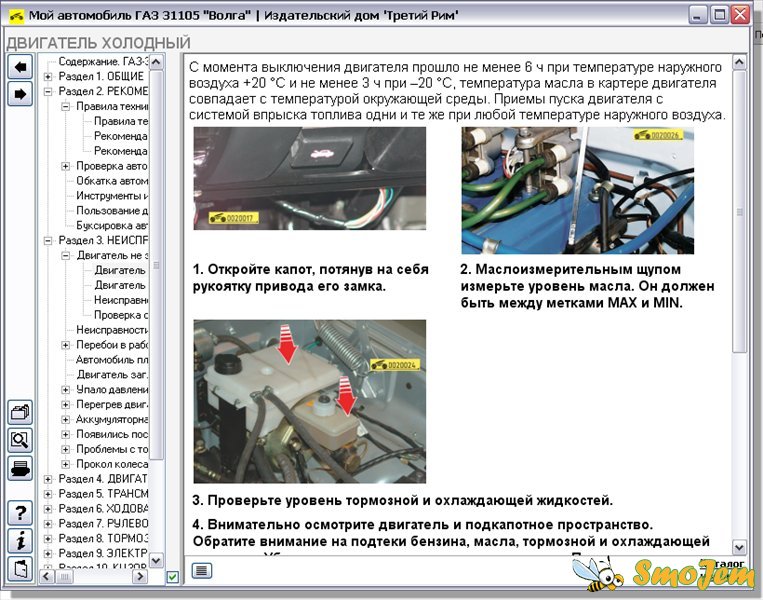Go forward with the right arrow button
763x600 pixels.
click(20, 94)
